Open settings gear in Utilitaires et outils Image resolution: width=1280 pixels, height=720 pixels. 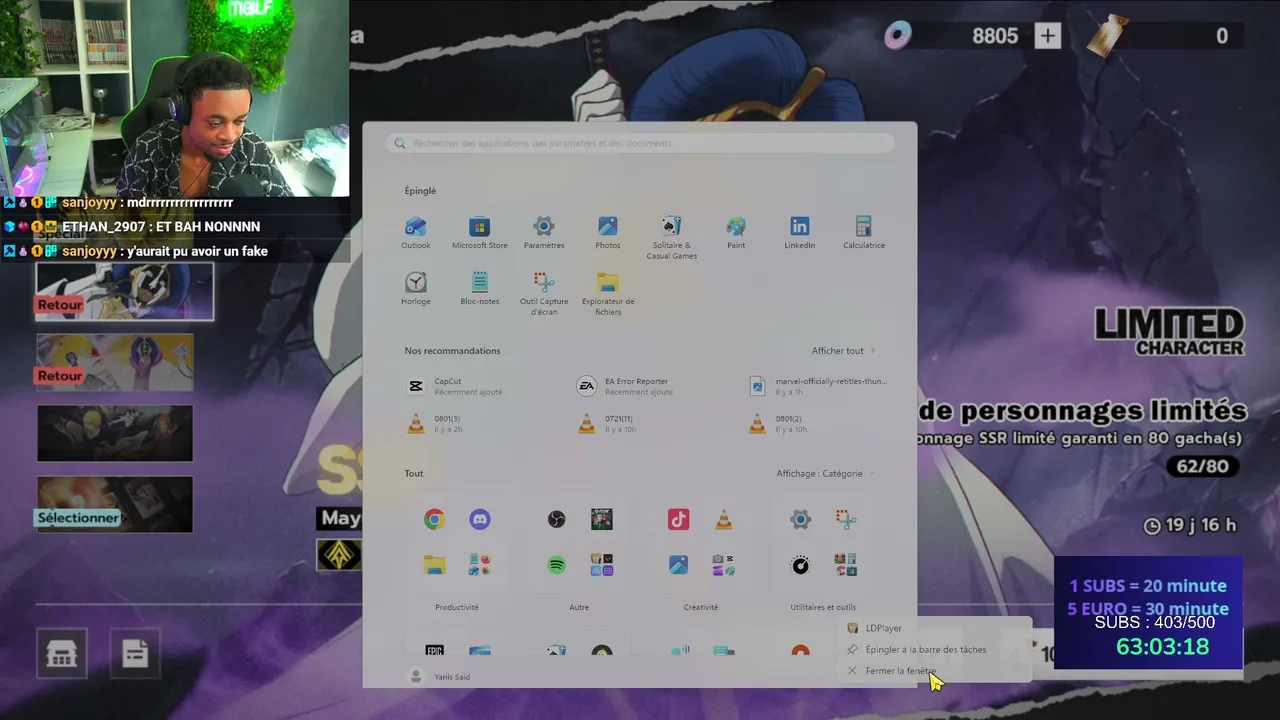coord(800,519)
